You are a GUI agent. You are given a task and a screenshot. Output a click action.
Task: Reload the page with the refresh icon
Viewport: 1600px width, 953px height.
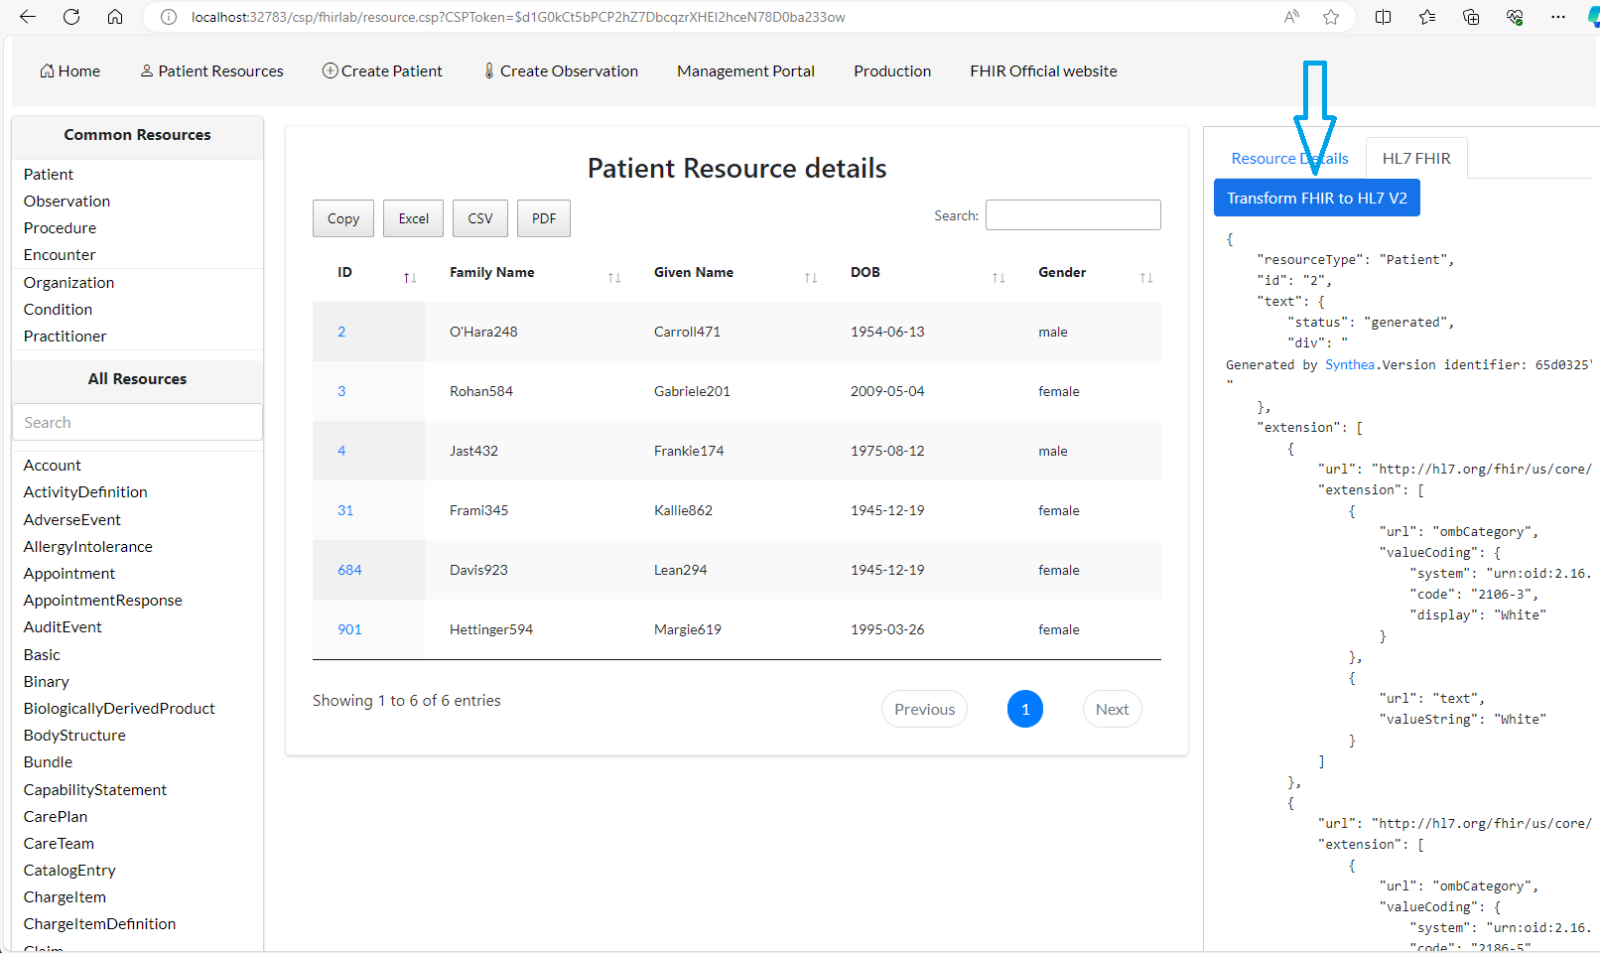(71, 17)
